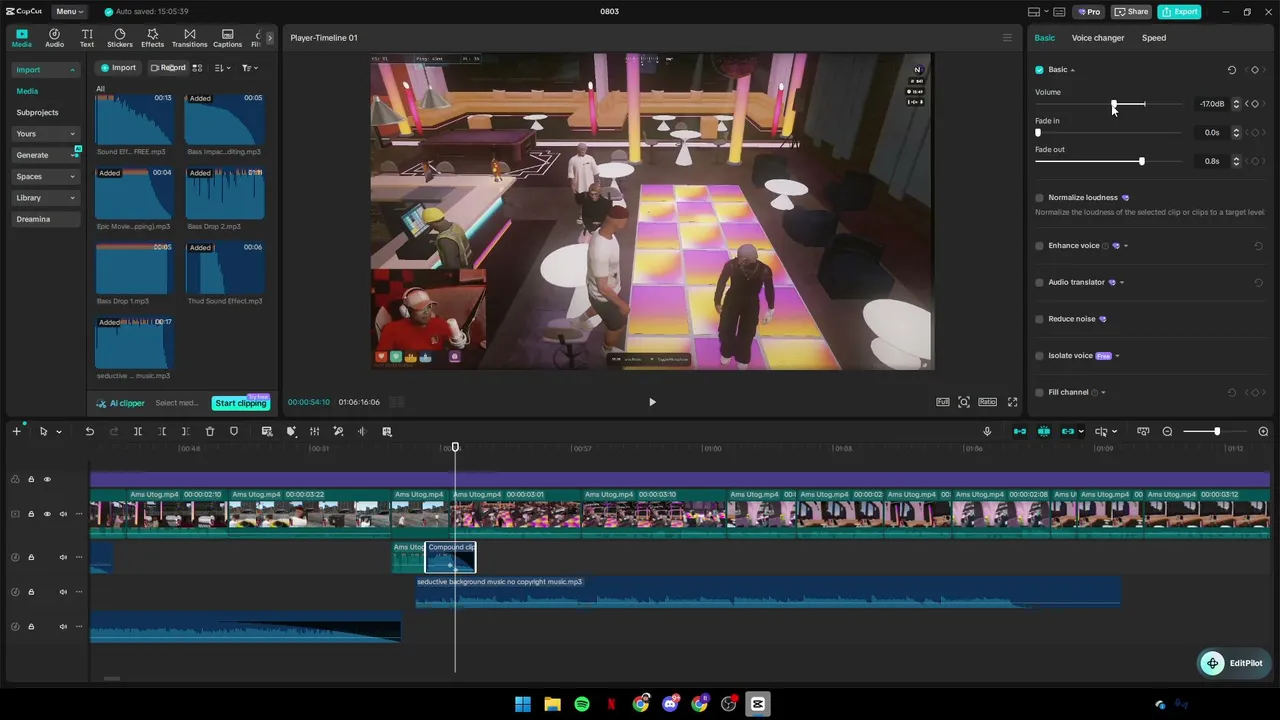Open the player panel menu icon
Image resolution: width=1280 pixels, height=720 pixels.
pyautogui.click(x=1007, y=38)
